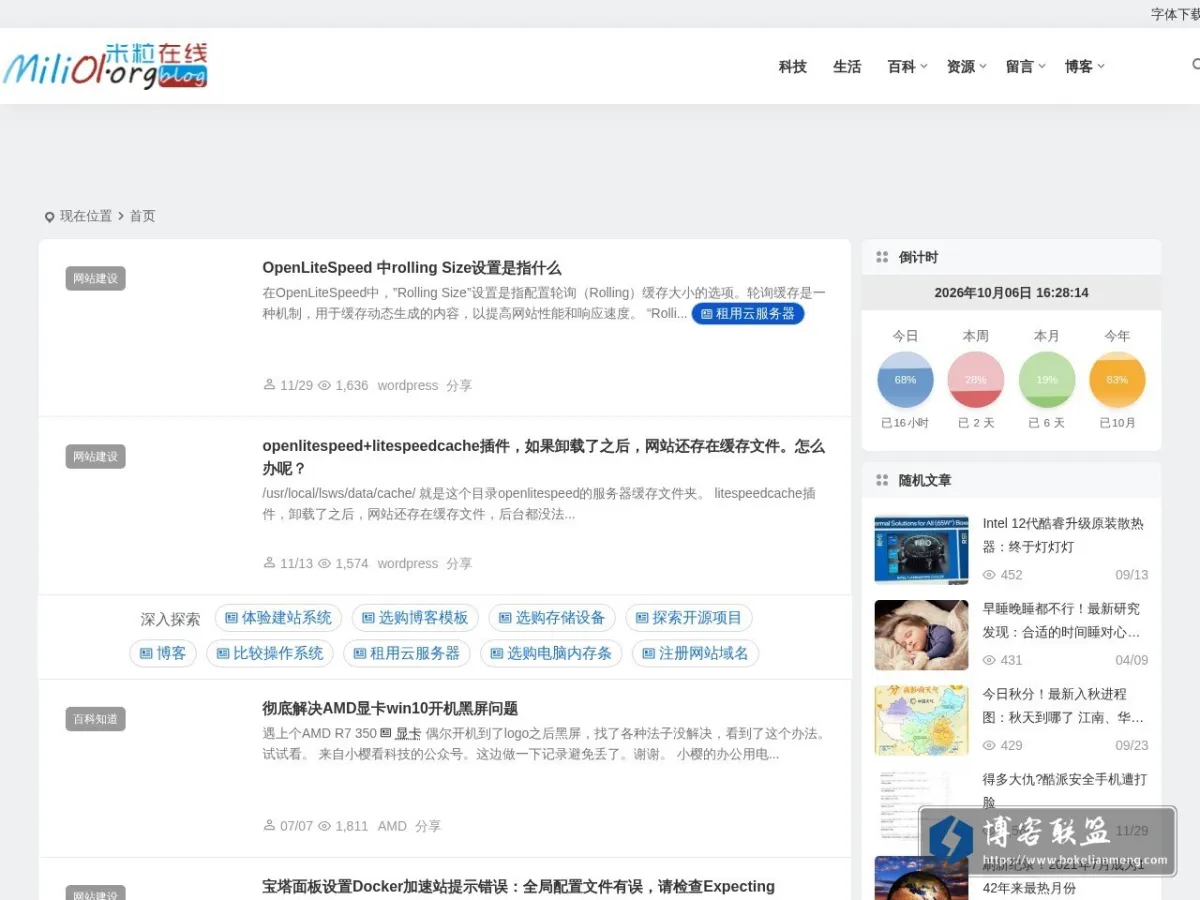Open the 科技 navigation item
This screenshot has height=900, width=1200.
793,66
